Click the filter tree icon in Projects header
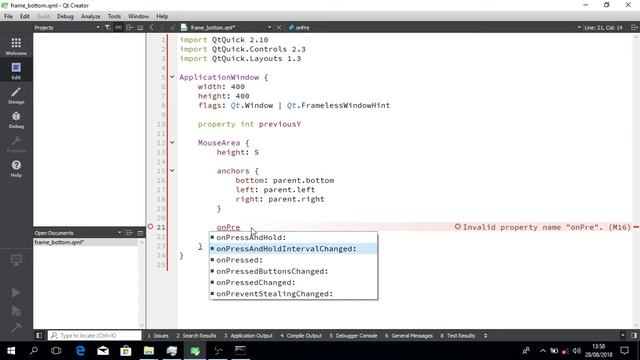This screenshot has height=360, width=640. point(107,27)
